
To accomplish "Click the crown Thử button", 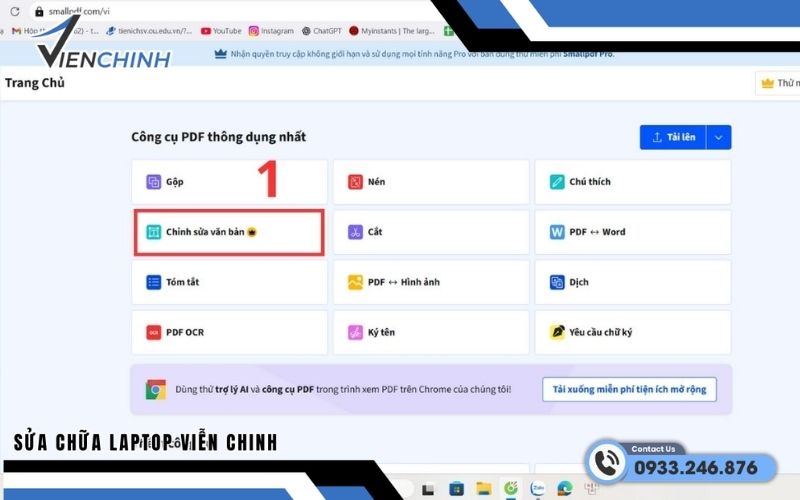I will click(x=778, y=83).
